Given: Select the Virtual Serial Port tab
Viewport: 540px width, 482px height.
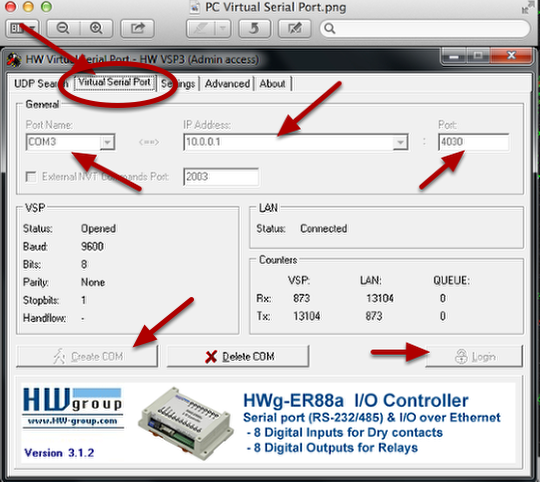Looking at the screenshot, I should 115,83.
